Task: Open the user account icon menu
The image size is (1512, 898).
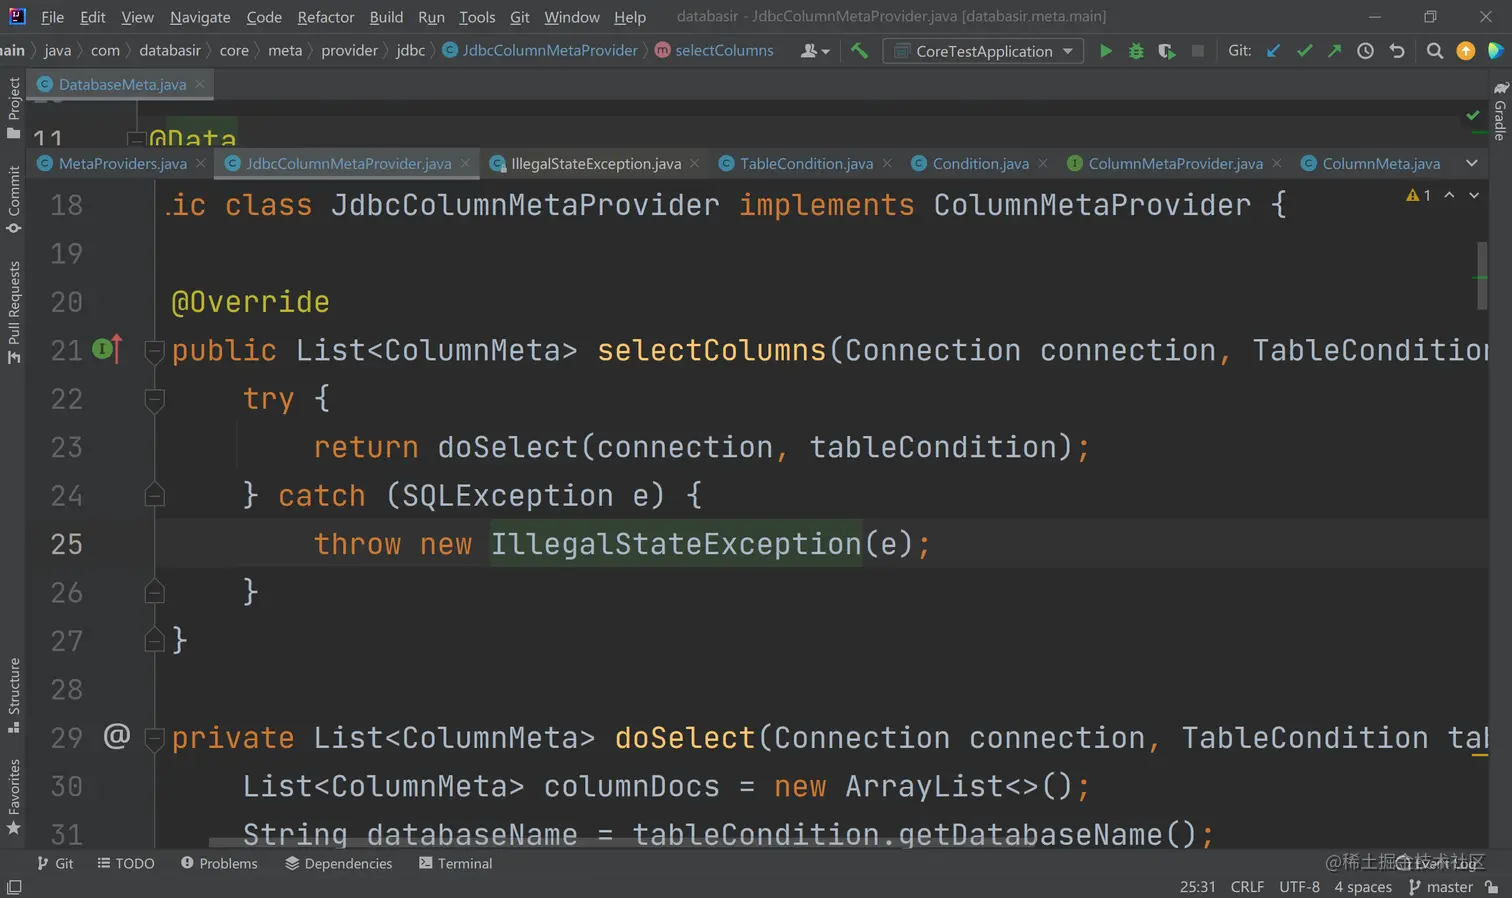Action: pyautogui.click(x=815, y=51)
